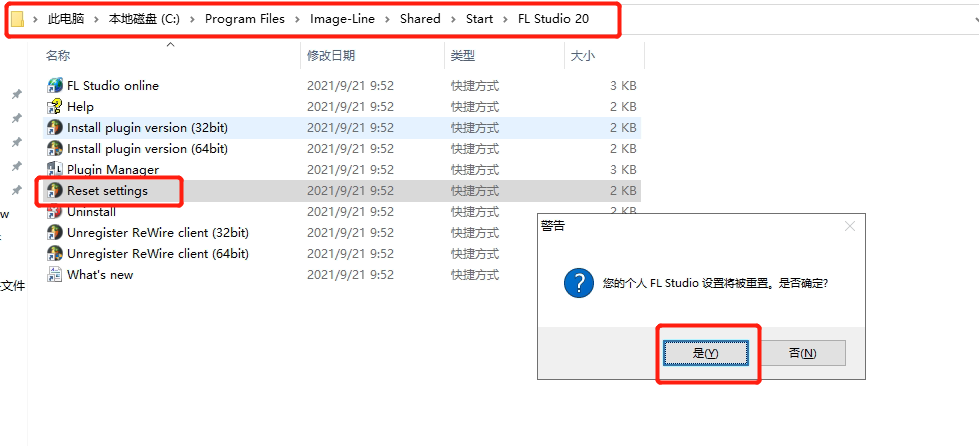Screen dimensions: 979x446
Task: Click the FL Studio online shortcut icon
Action: pyautogui.click(x=55, y=86)
